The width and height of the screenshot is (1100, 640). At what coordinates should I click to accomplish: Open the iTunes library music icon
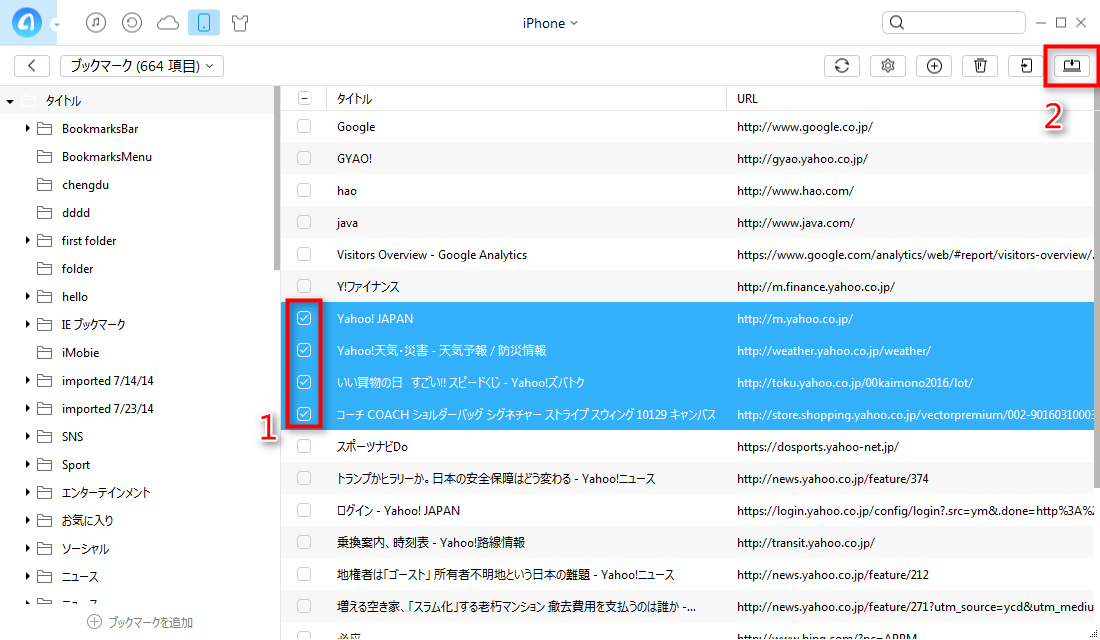(96, 22)
